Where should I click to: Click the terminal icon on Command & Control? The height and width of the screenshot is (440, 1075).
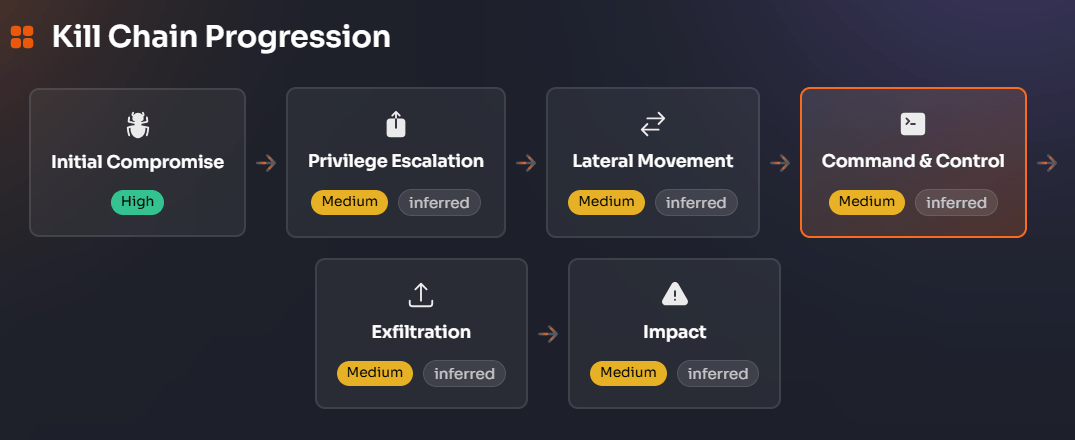(913, 124)
